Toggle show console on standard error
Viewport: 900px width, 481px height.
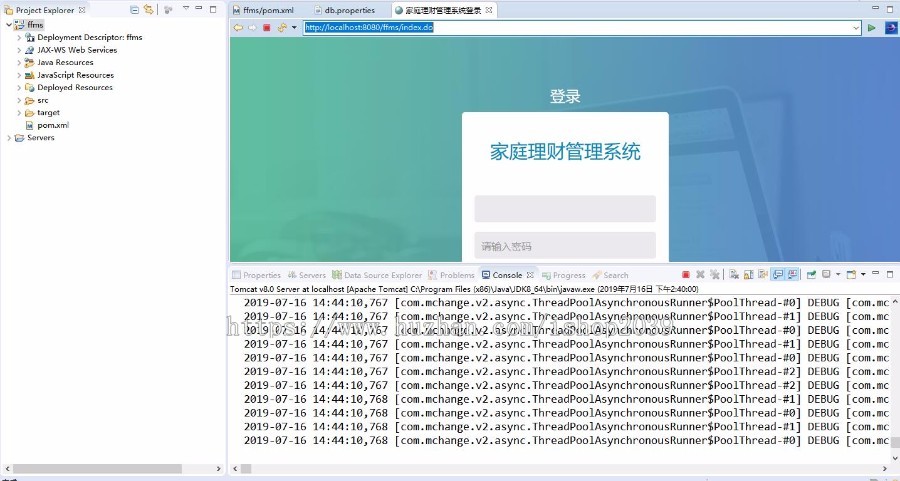pyautogui.click(x=792, y=274)
